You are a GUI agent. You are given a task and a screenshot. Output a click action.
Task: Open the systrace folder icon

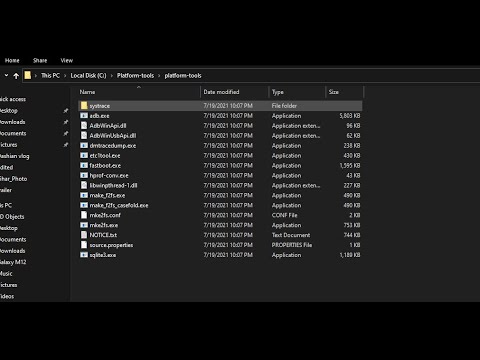[x=84, y=106]
